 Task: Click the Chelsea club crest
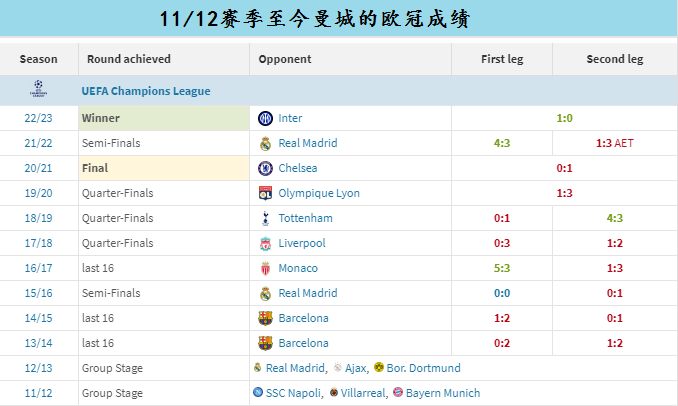[265, 168]
